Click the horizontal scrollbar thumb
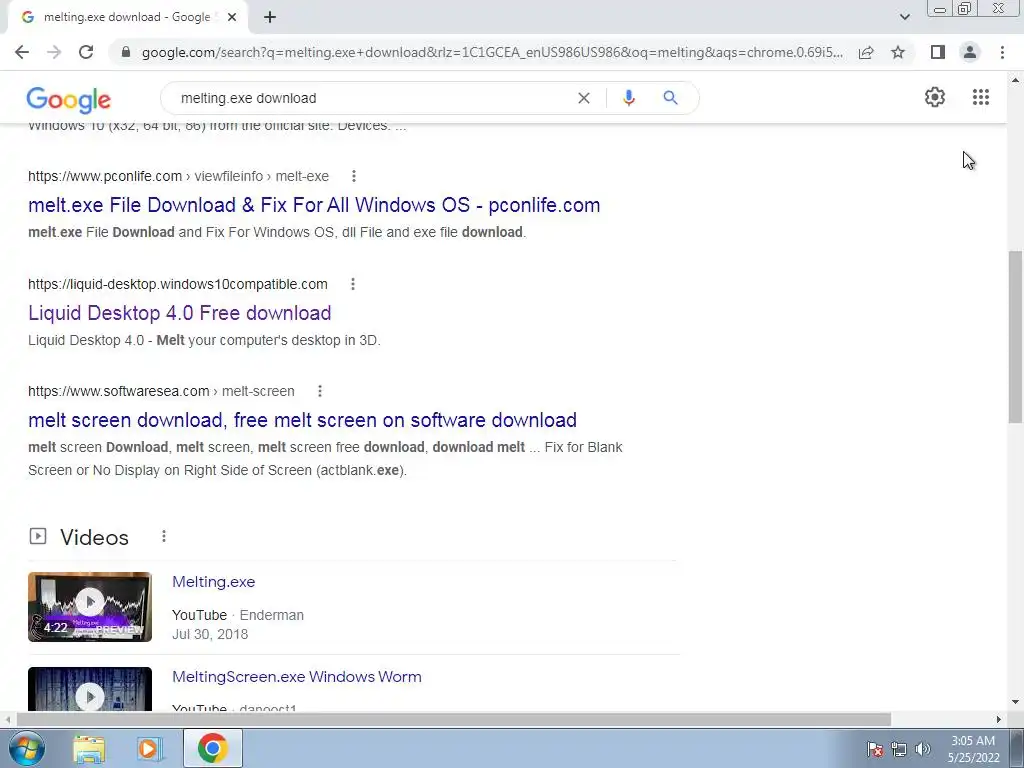 (x=454, y=719)
